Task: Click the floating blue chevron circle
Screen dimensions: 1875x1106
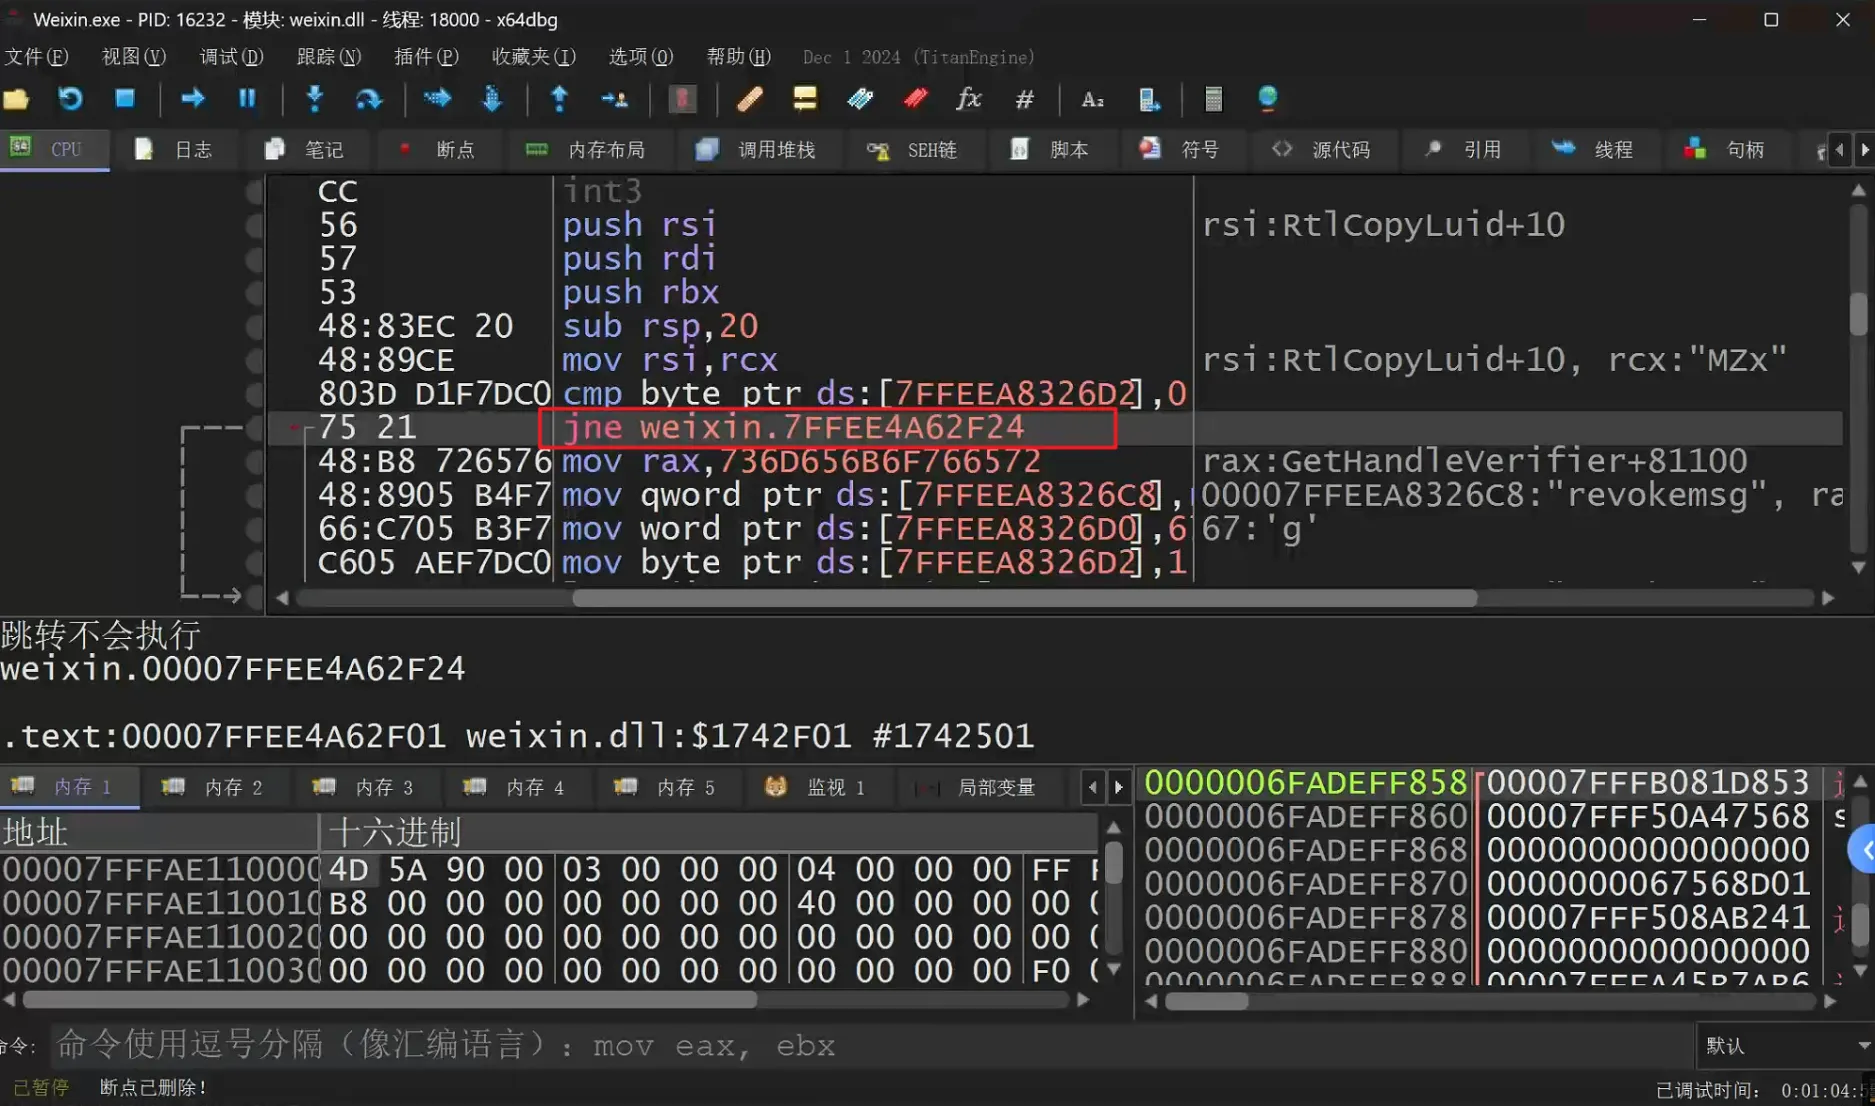Action: tap(1864, 850)
